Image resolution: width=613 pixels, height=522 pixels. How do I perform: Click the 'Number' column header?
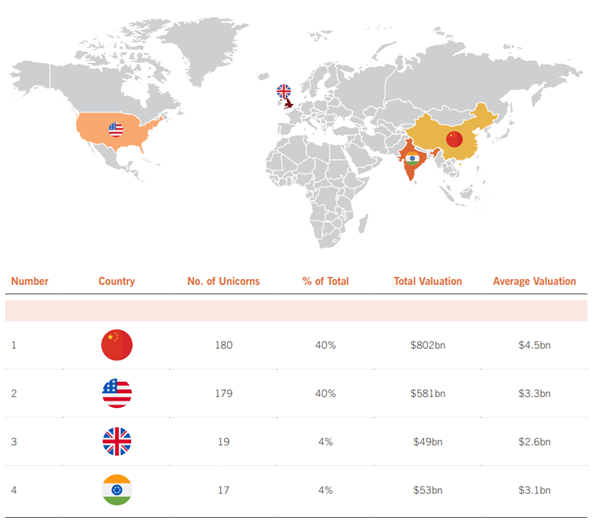(x=30, y=281)
